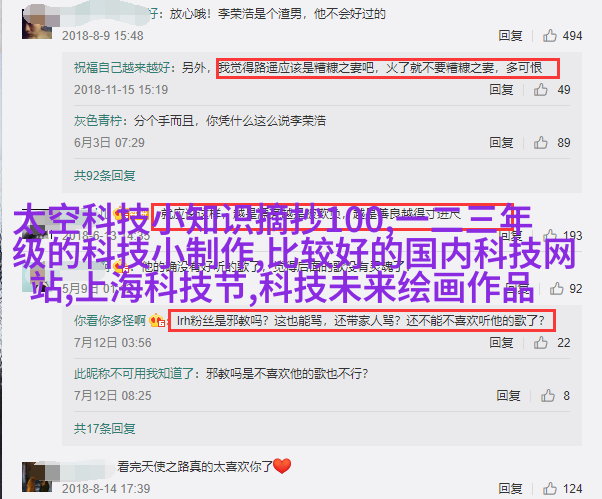Like 灰色青柠's reply with 89 likes
This screenshot has height=499, width=602.
(x=540, y=142)
